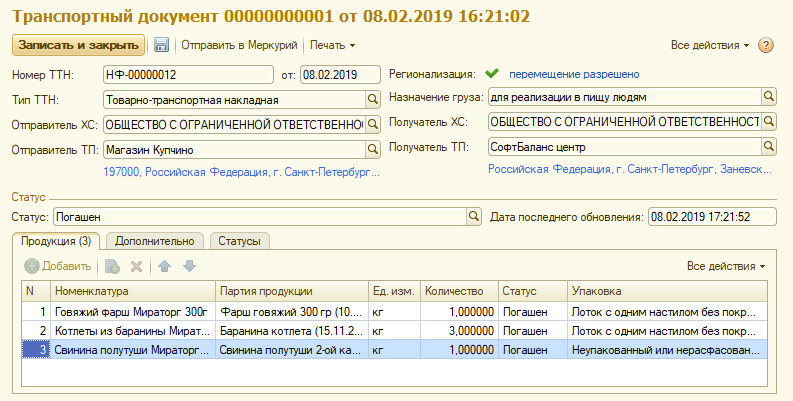Expand the table's Все действия menu
The image size is (793, 401).
[726, 266]
